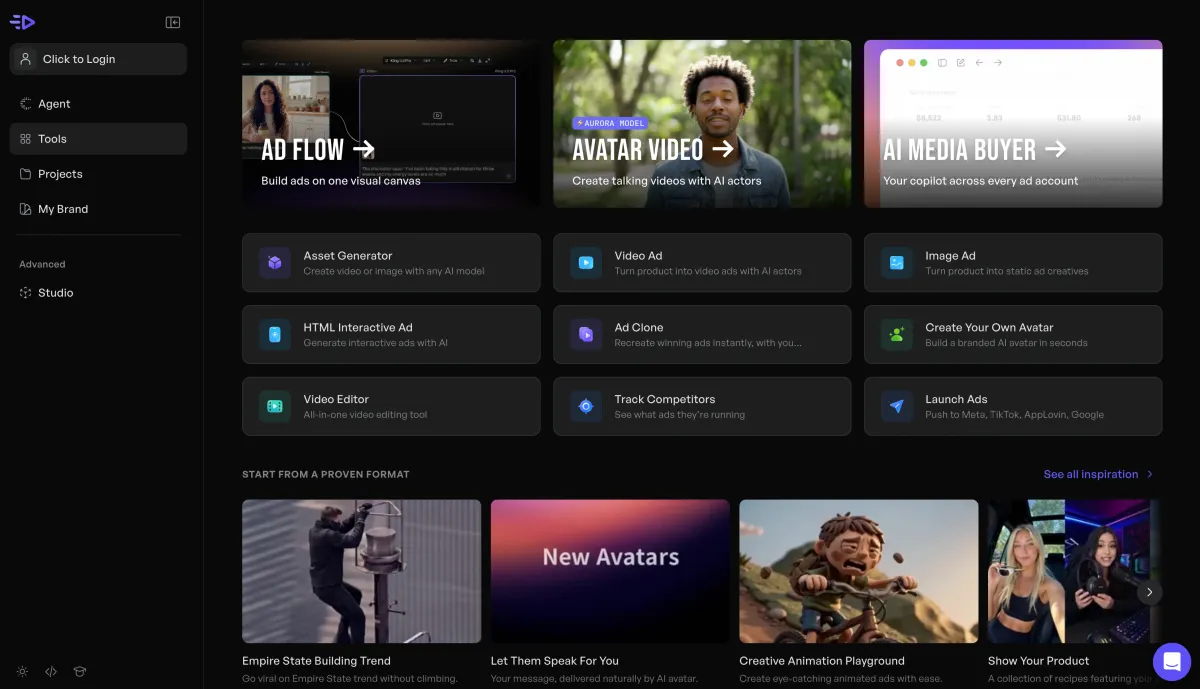Click the "Creative Animation Playground" title
Screen dimensions: 1200x689
[822, 661]
